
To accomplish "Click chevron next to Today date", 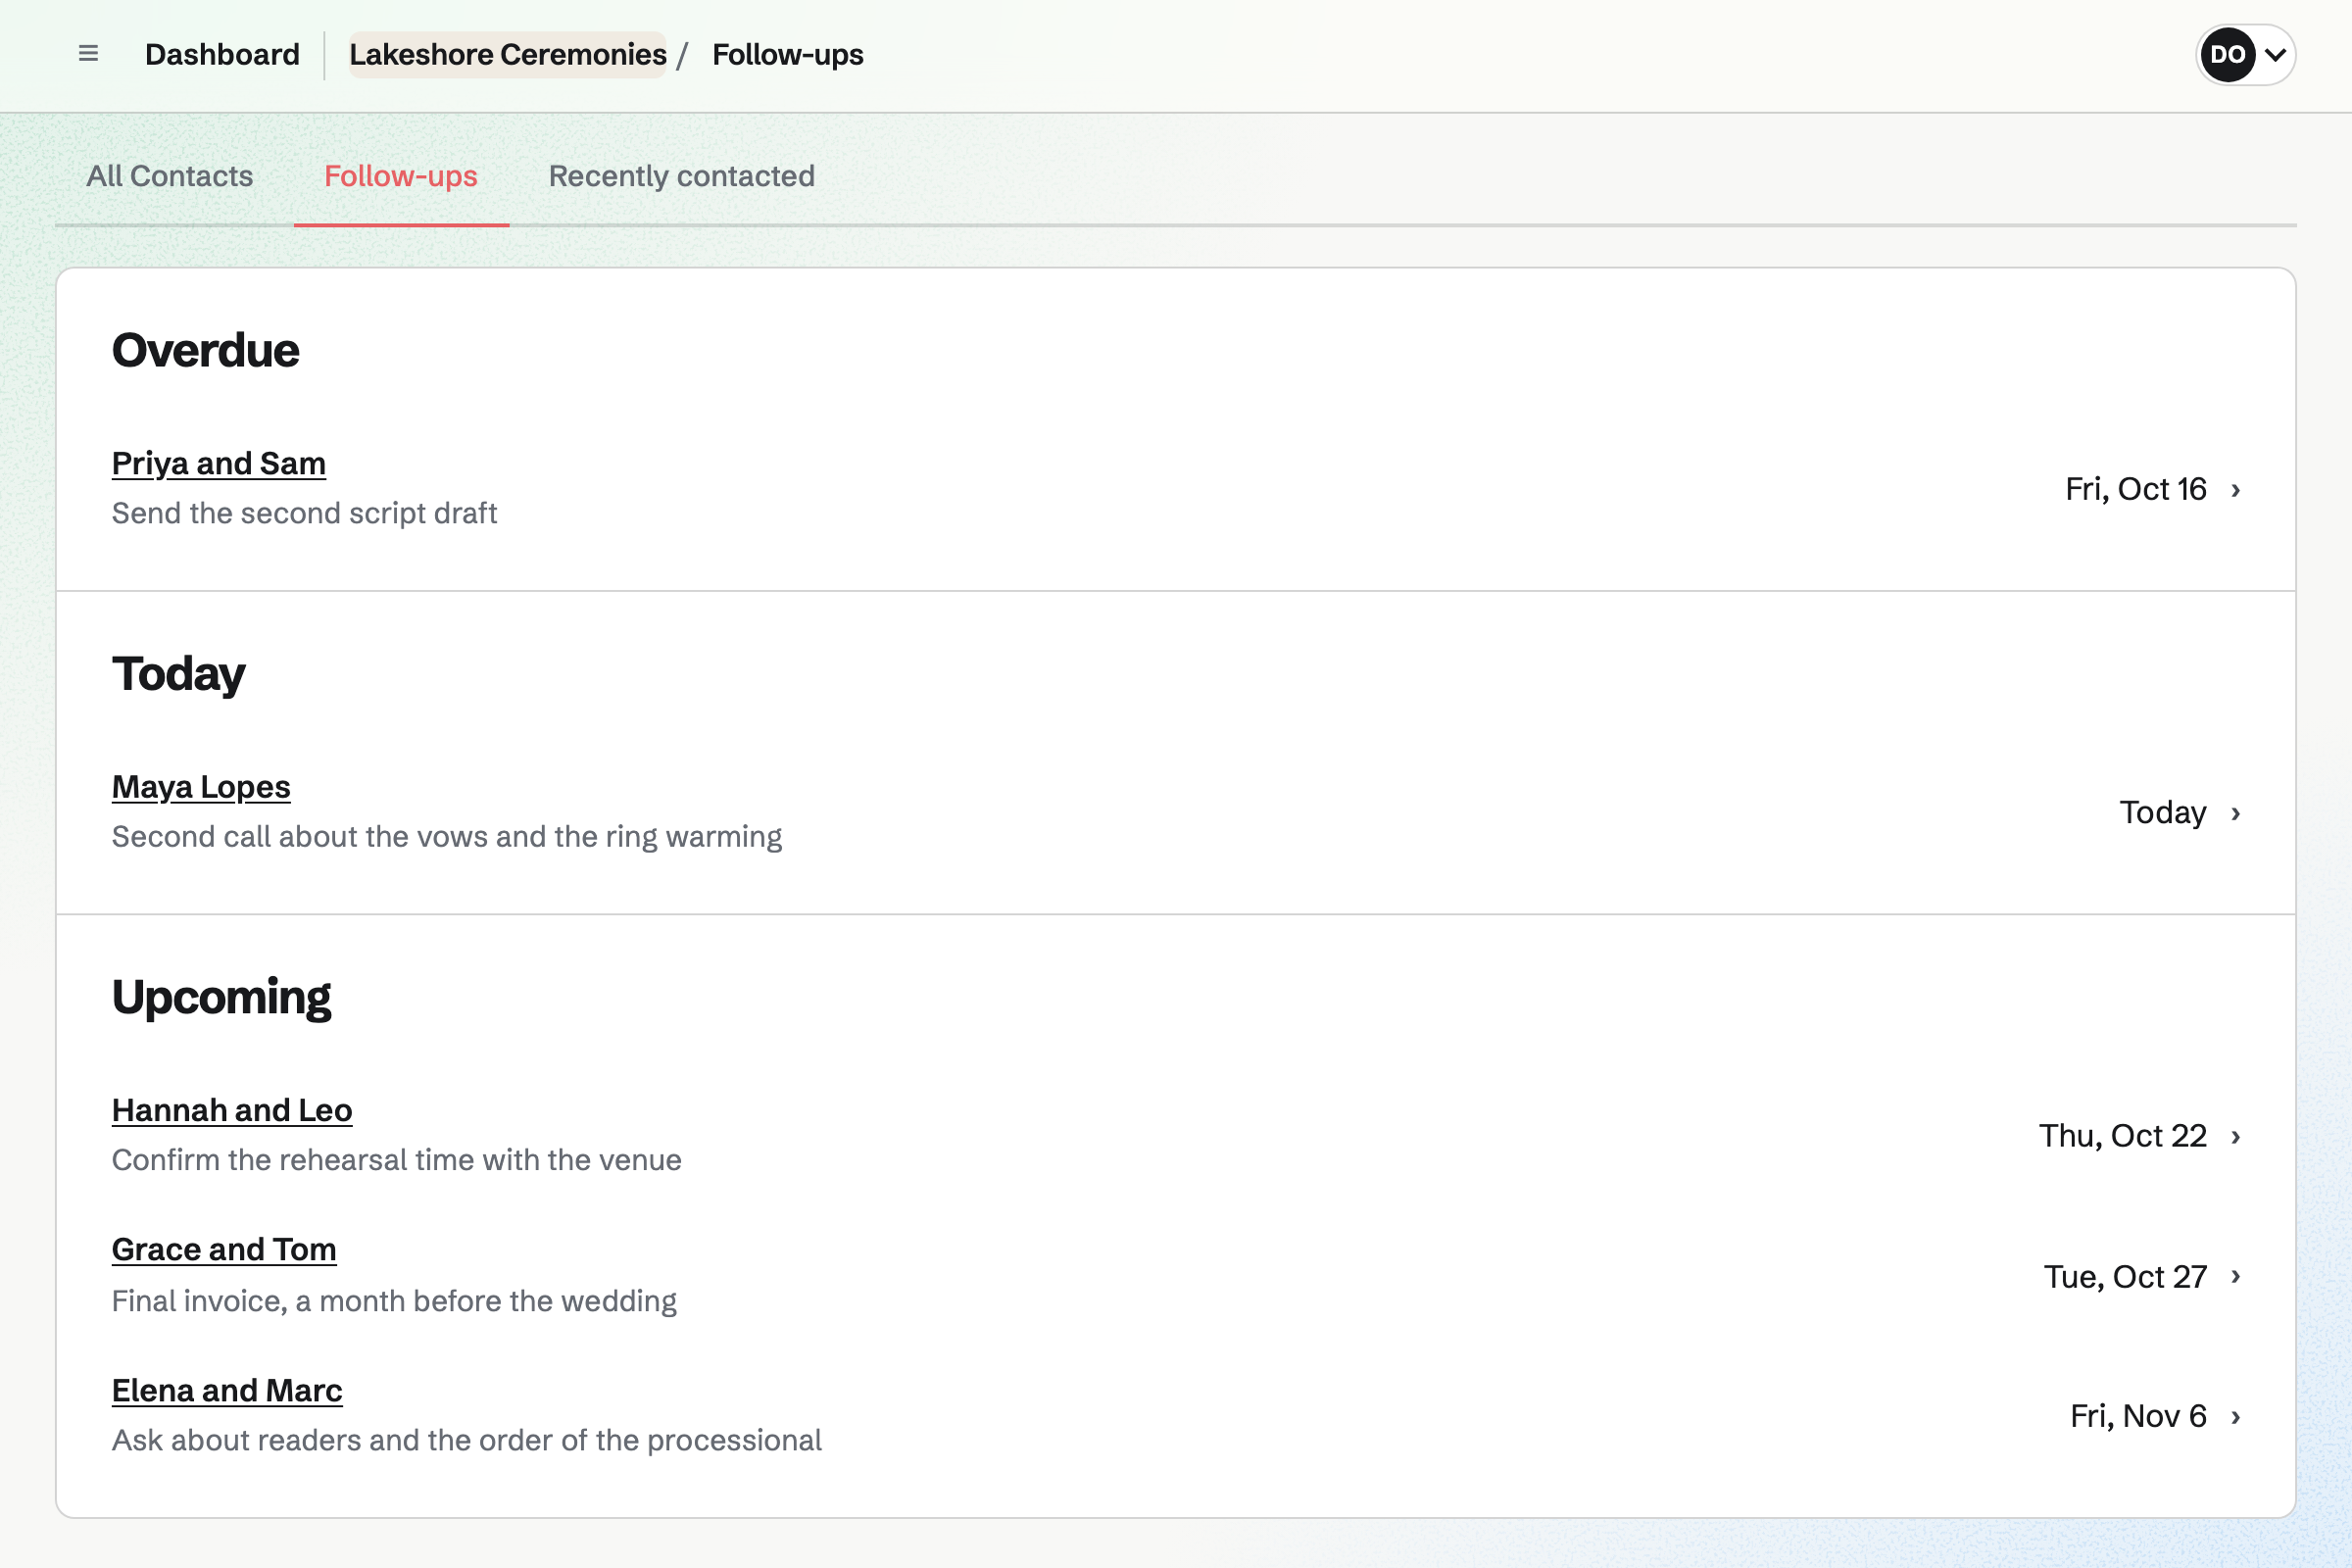I will pyautogui.click(x=2236, y=813).
